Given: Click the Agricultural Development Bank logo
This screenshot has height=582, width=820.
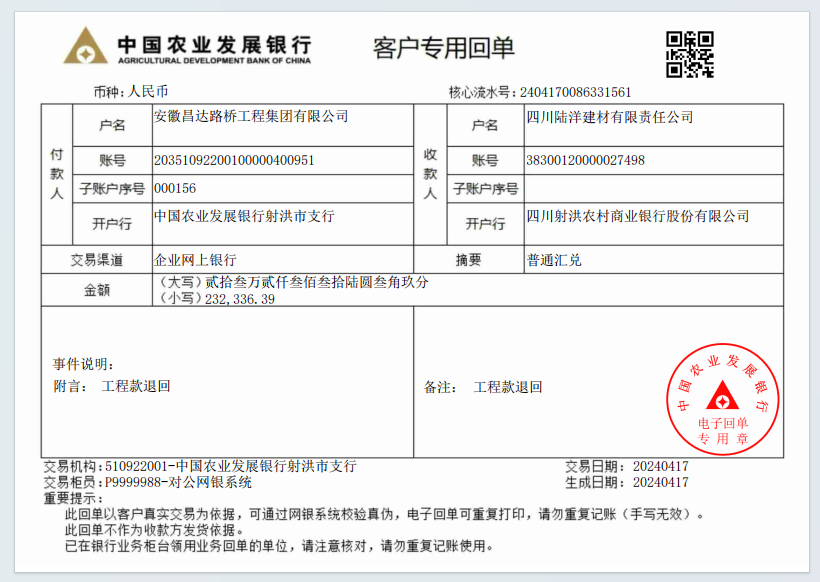Looking at the screenshot, I should pos(86,46).
